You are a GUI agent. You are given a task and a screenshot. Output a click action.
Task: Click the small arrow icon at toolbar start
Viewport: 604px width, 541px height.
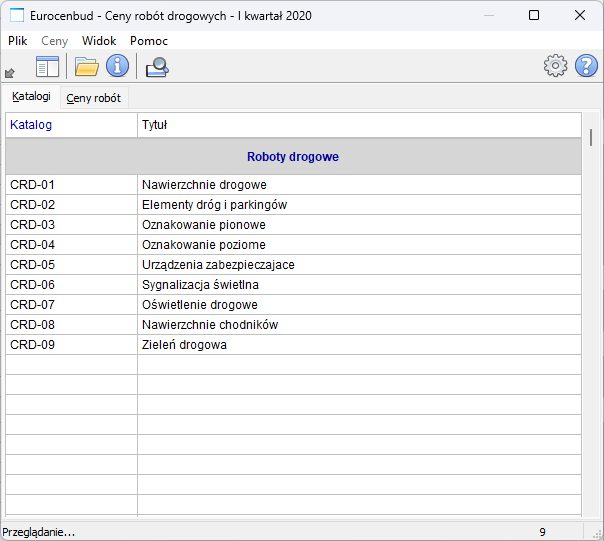[10, 72]
